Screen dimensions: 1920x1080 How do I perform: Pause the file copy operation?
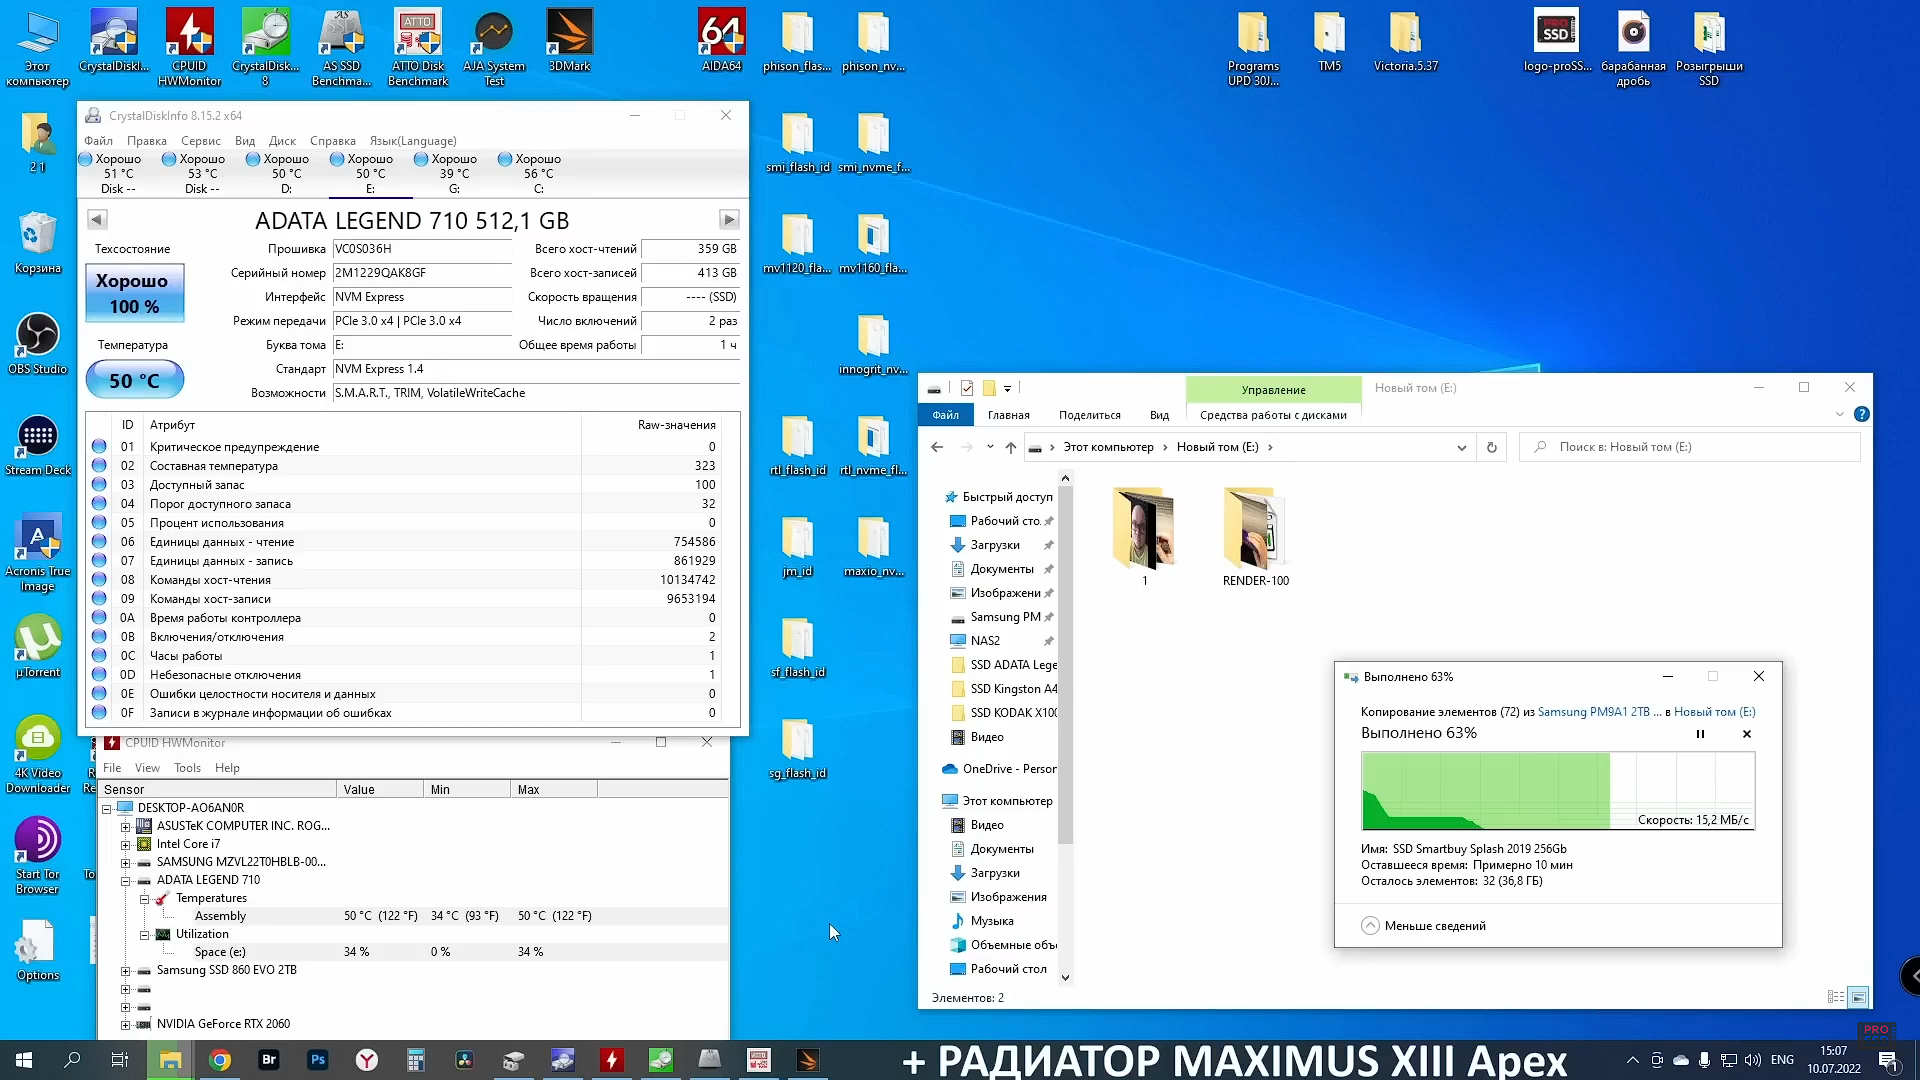(x=1700, y=734)
